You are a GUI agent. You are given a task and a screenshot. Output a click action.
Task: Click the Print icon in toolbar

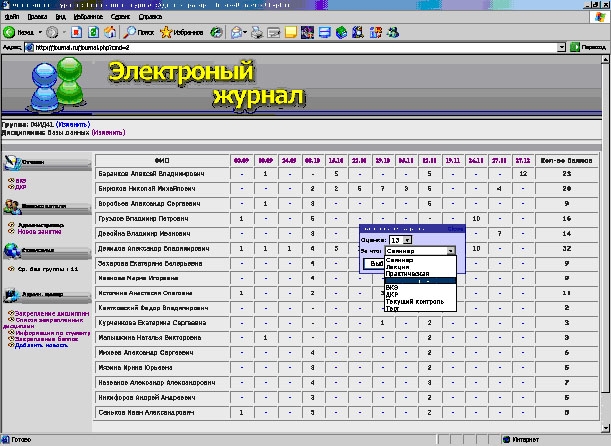(x=256, y=33)
